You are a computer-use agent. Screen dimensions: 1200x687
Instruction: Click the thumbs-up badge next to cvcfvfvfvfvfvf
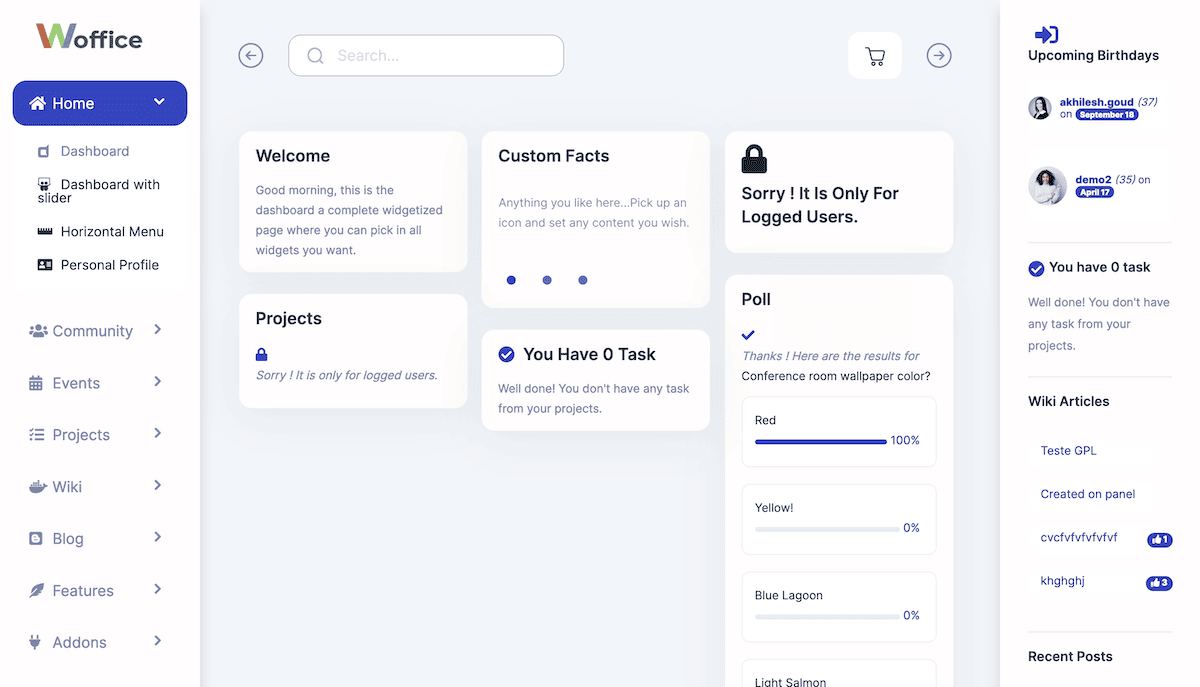coord(1159,540)
